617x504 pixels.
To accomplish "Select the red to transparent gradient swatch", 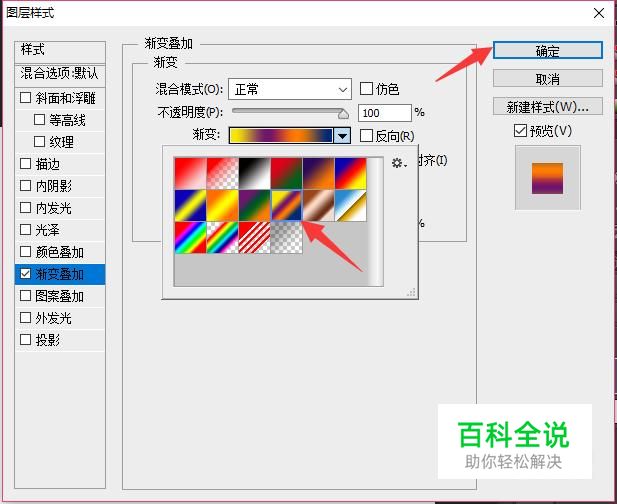I will click(223, 173).
